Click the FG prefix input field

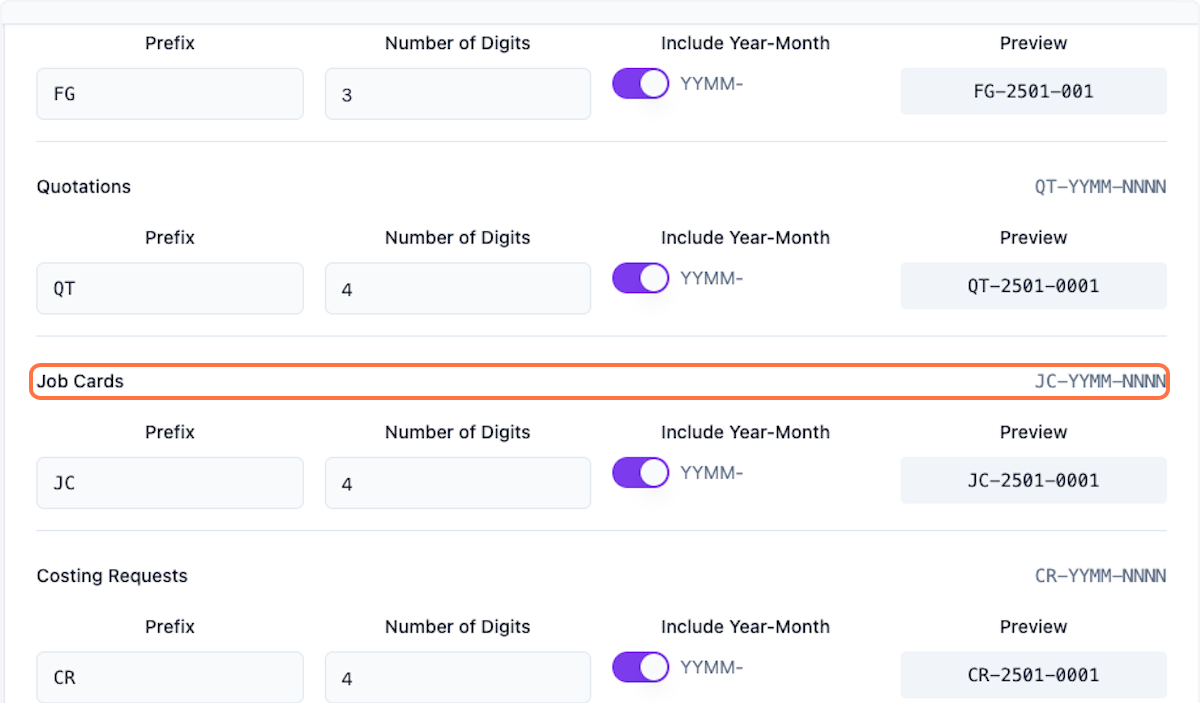pyautogui.click(x=170, y=95)
